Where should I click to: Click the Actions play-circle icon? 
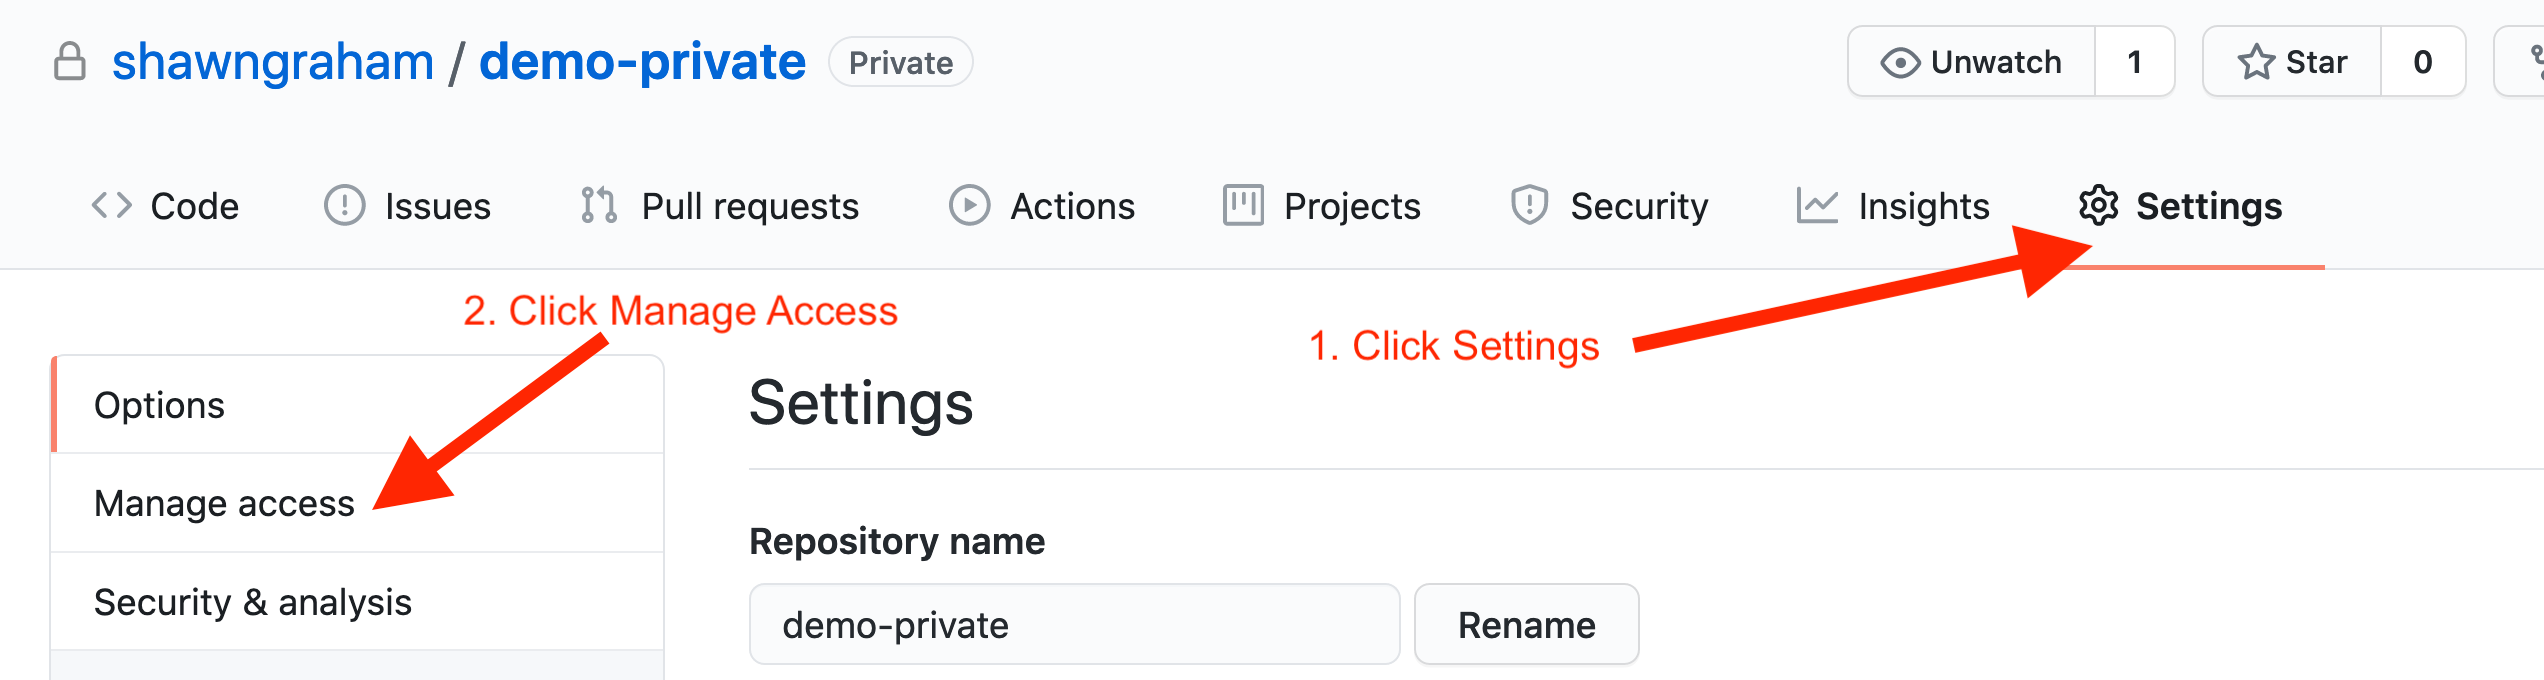pyautogui.click(x=970, y=205)
